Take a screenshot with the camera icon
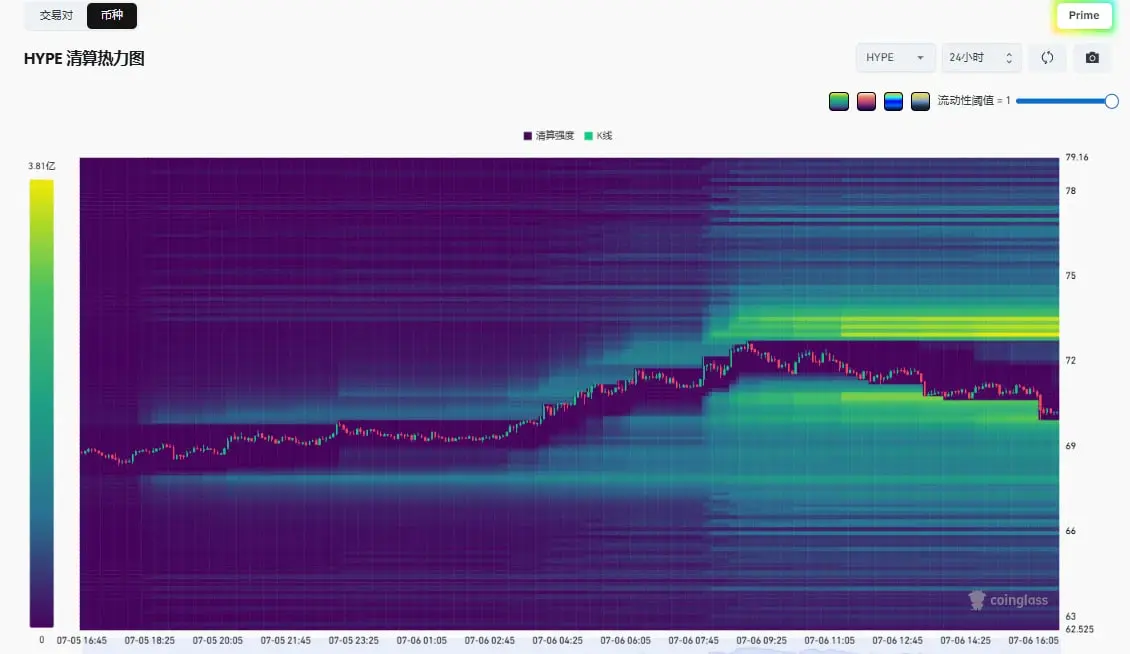The width and height of the screenshot is (1130, 654). coord(1093,58)
